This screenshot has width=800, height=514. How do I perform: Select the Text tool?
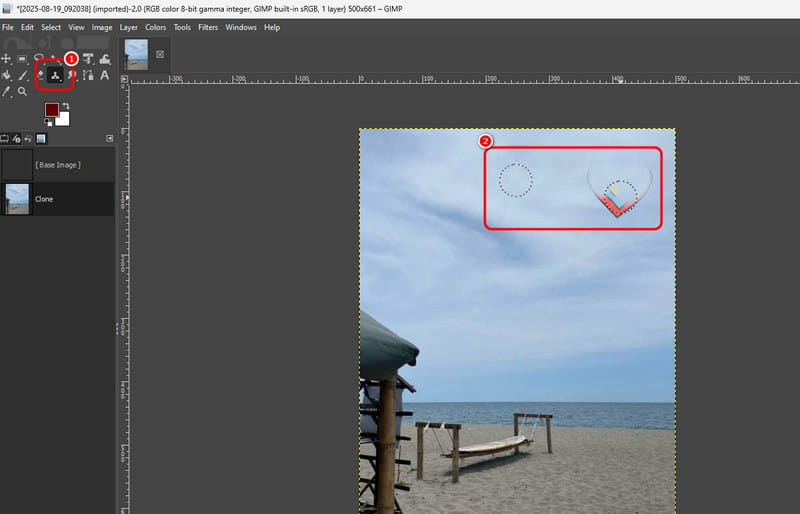(x=104, y=75)
